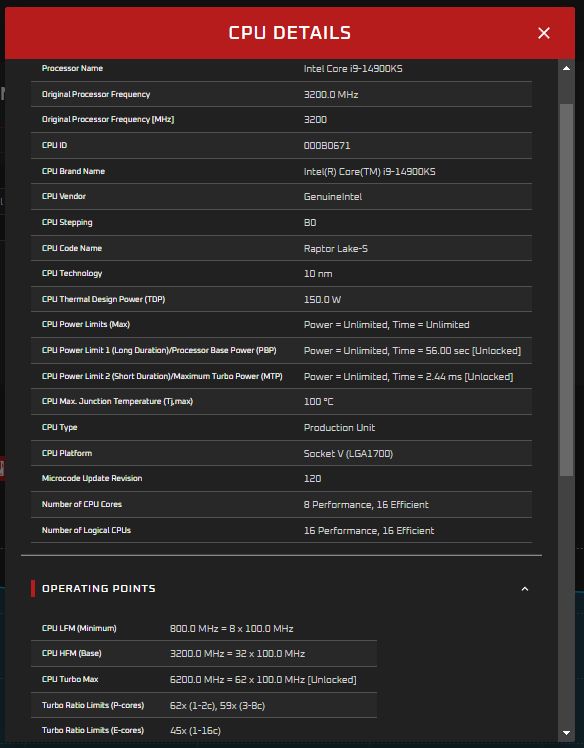Click the CPU Turbo Max label
The width and height of the screenshot is (584, 748).
tap(70, 679)
